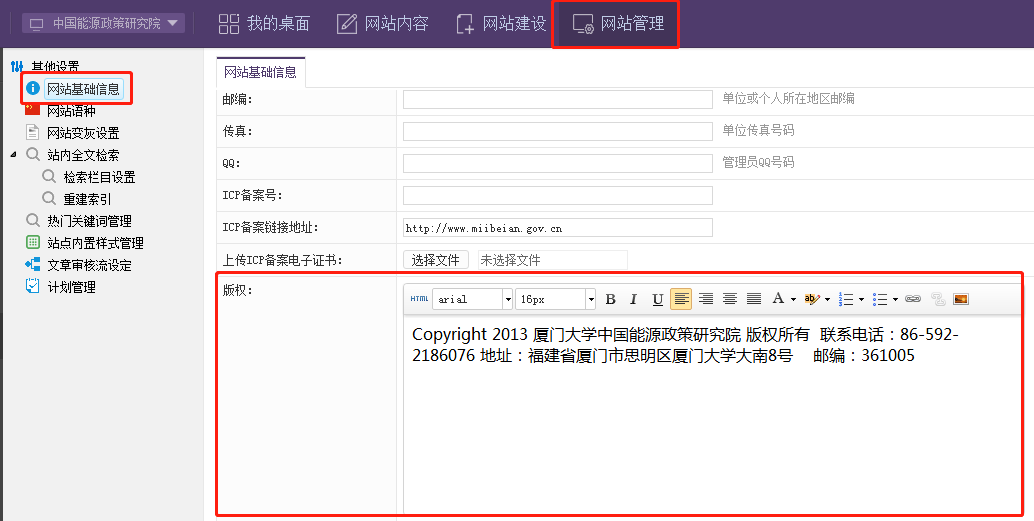Select 文章审核流设定 in the sidebar
Screen dimensions: 1034x521
pyautogui.click(x=89, y=265)
